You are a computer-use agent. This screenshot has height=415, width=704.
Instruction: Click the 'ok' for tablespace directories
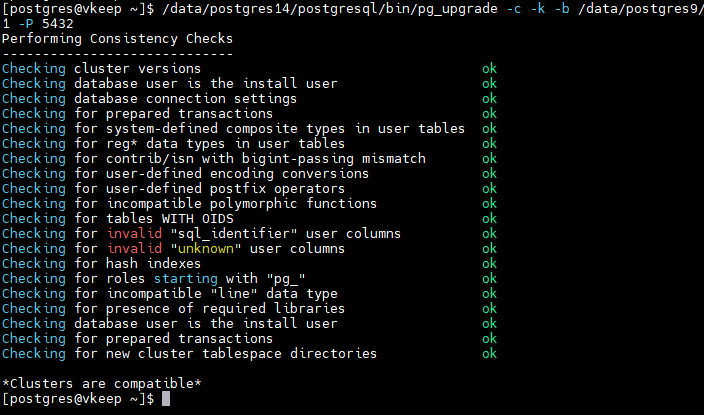click(x=489, y=354)
